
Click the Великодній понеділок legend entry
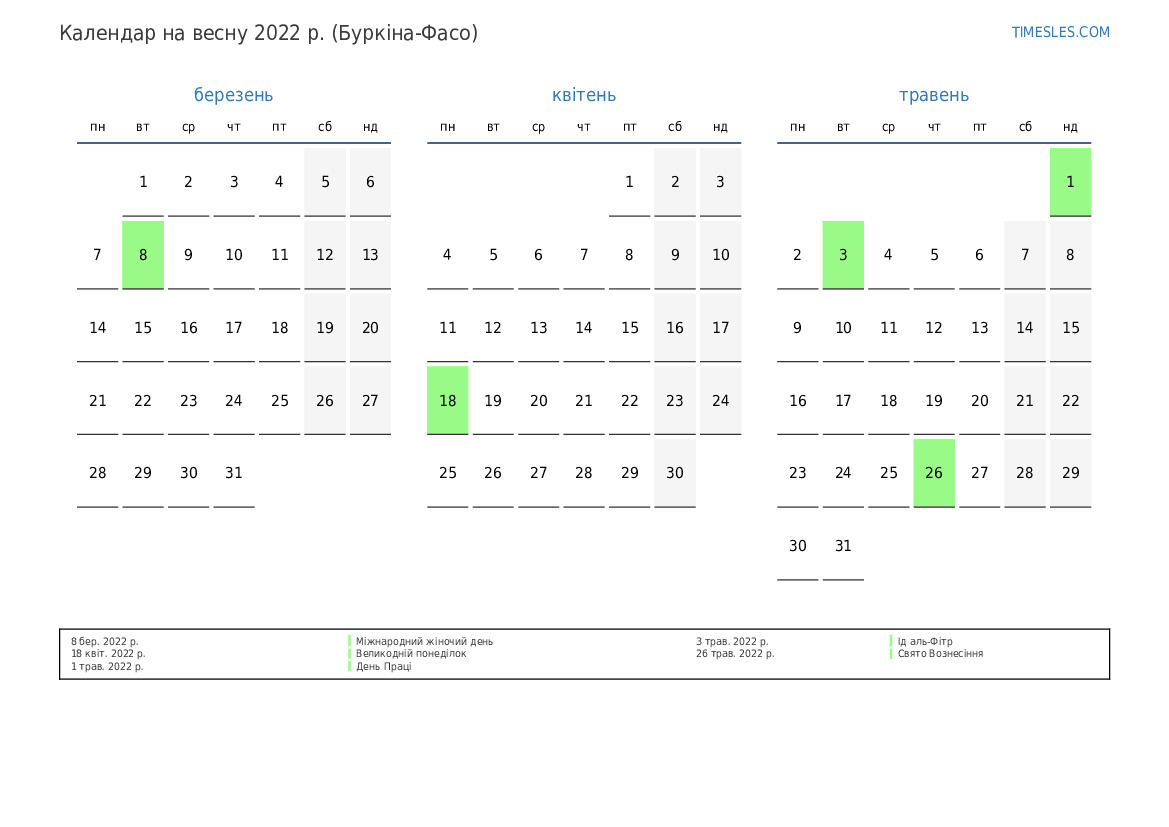[411, 654]
